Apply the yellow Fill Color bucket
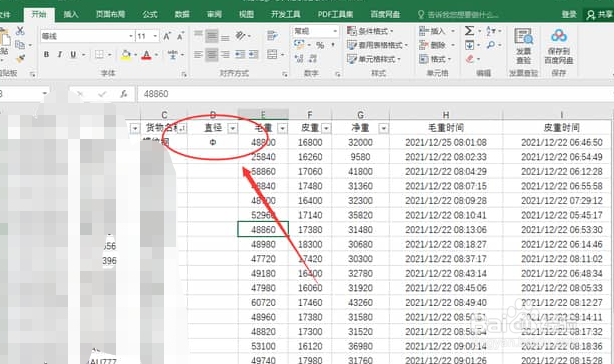The height and width of the screenshot is (364, 614). tap(126, 55)
